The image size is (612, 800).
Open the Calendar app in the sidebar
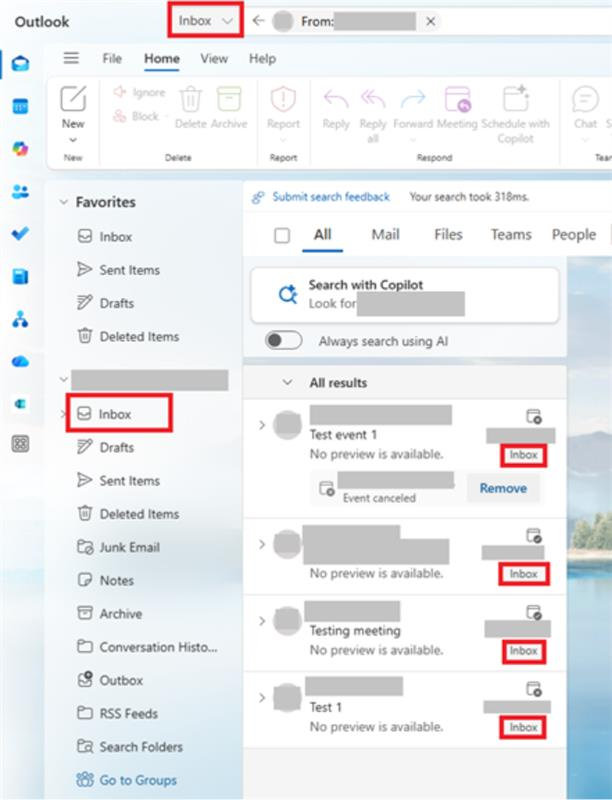[20, 107]
